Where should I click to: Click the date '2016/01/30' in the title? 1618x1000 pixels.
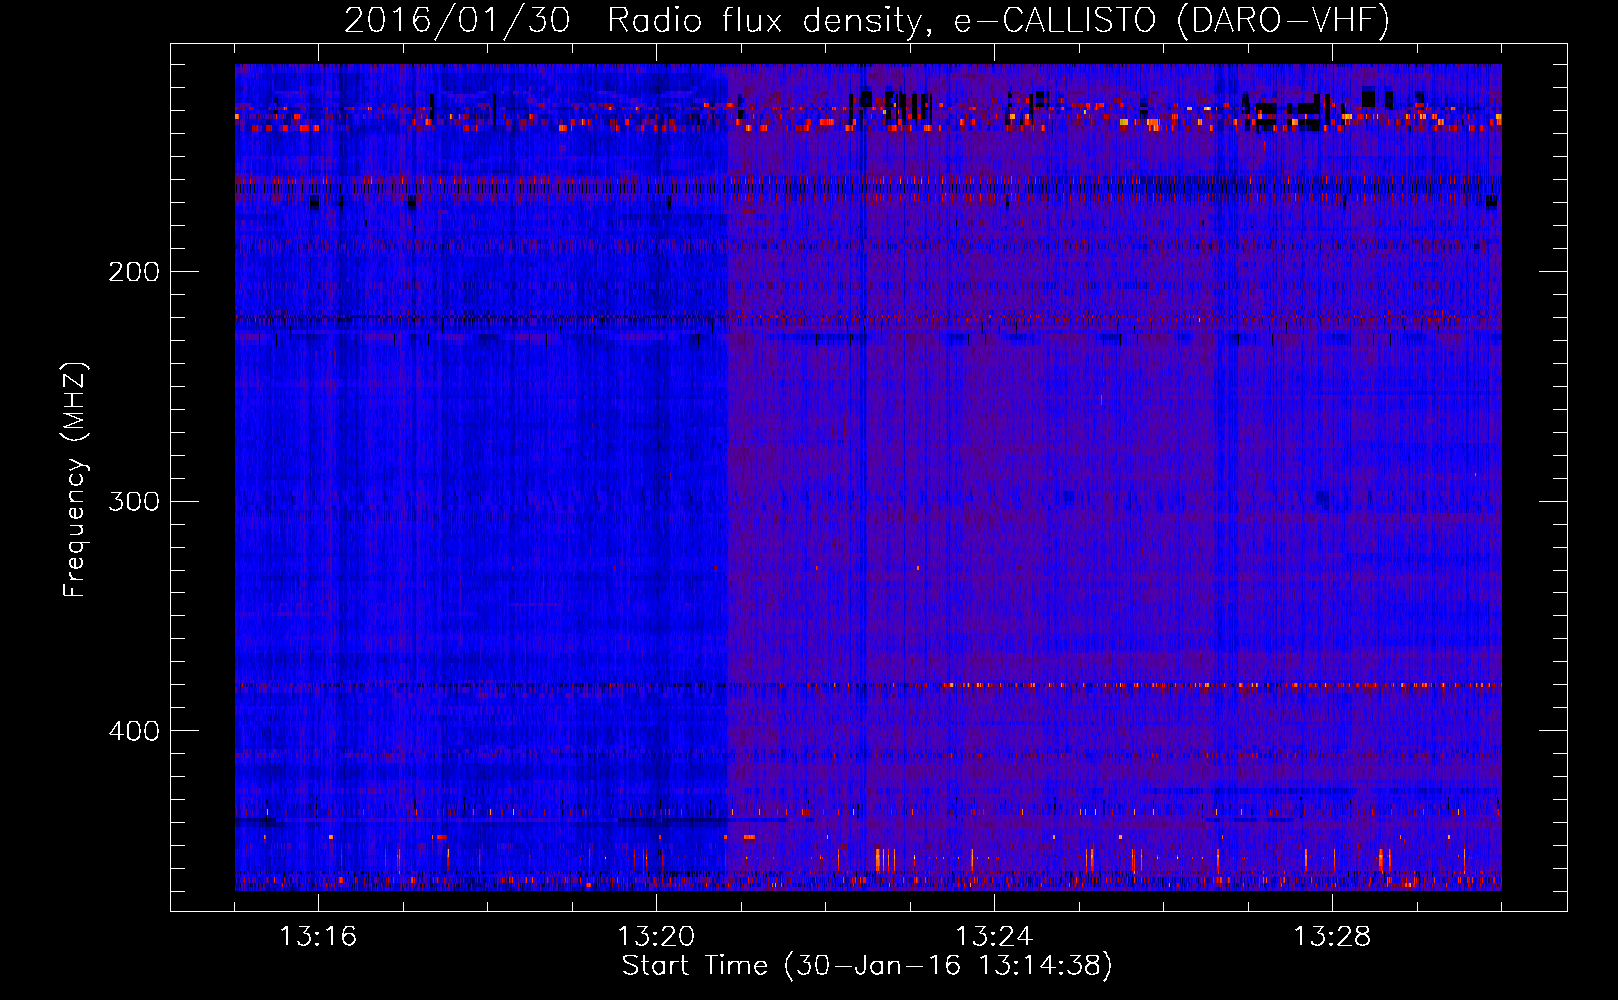tap(458, 20)
